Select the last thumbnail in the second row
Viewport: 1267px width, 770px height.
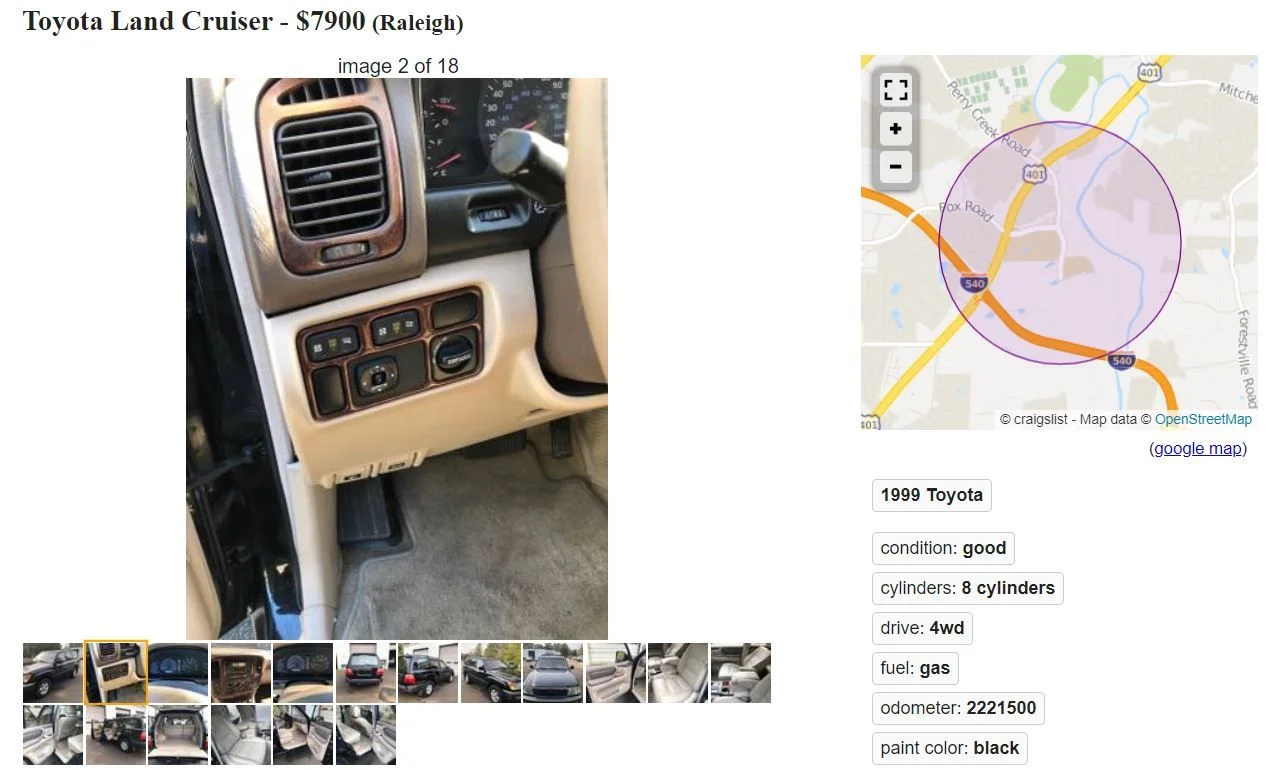366,735
